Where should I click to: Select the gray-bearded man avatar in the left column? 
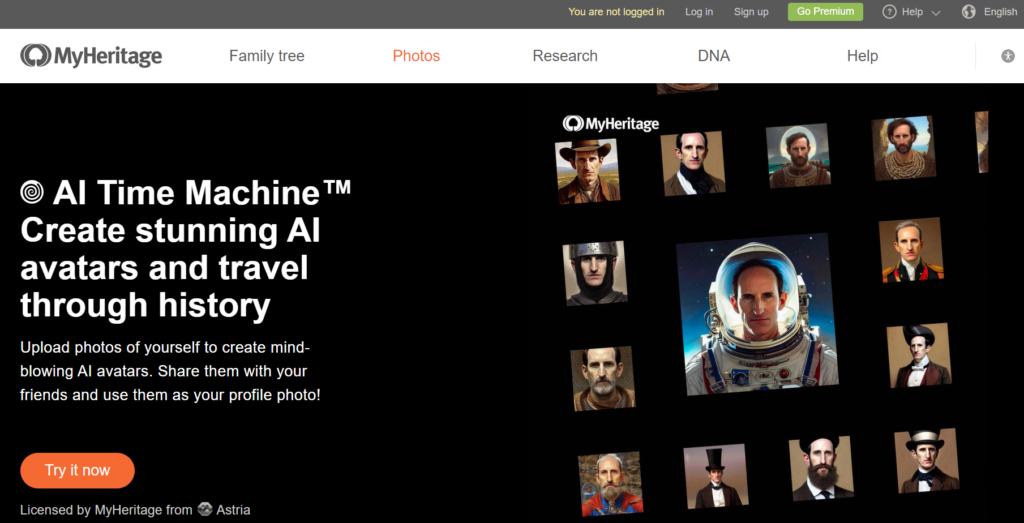[602, 379]
